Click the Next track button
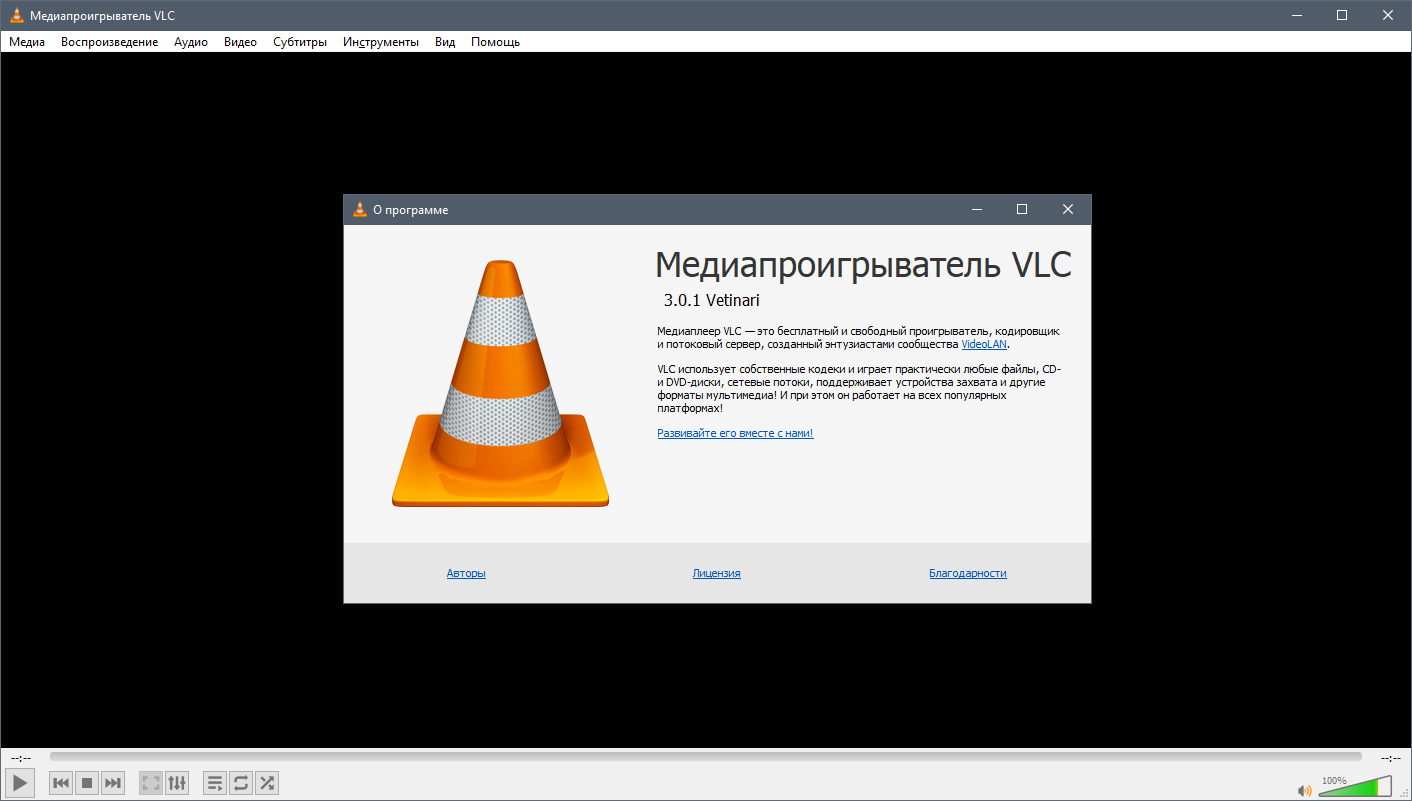Image resolution: width=1412 pixels, height=801 pixels. coord(113,783)
